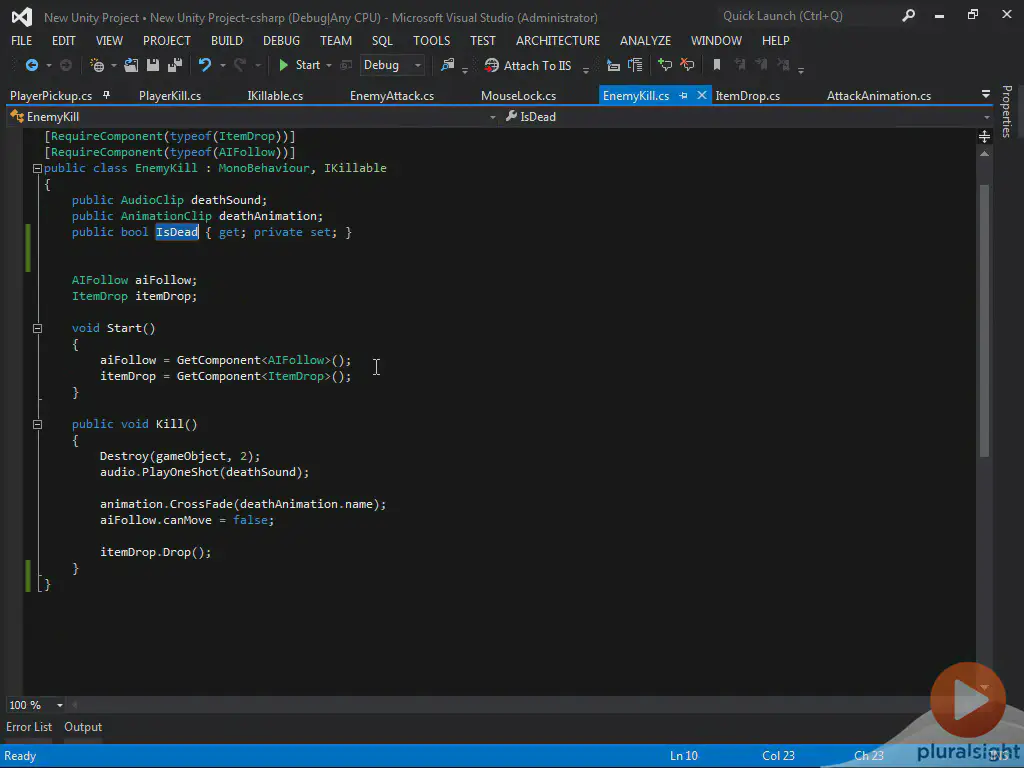The height and width of the screenshot is (768, 1024).
Task: Open the TEAM menu
Action: point(336,40)
